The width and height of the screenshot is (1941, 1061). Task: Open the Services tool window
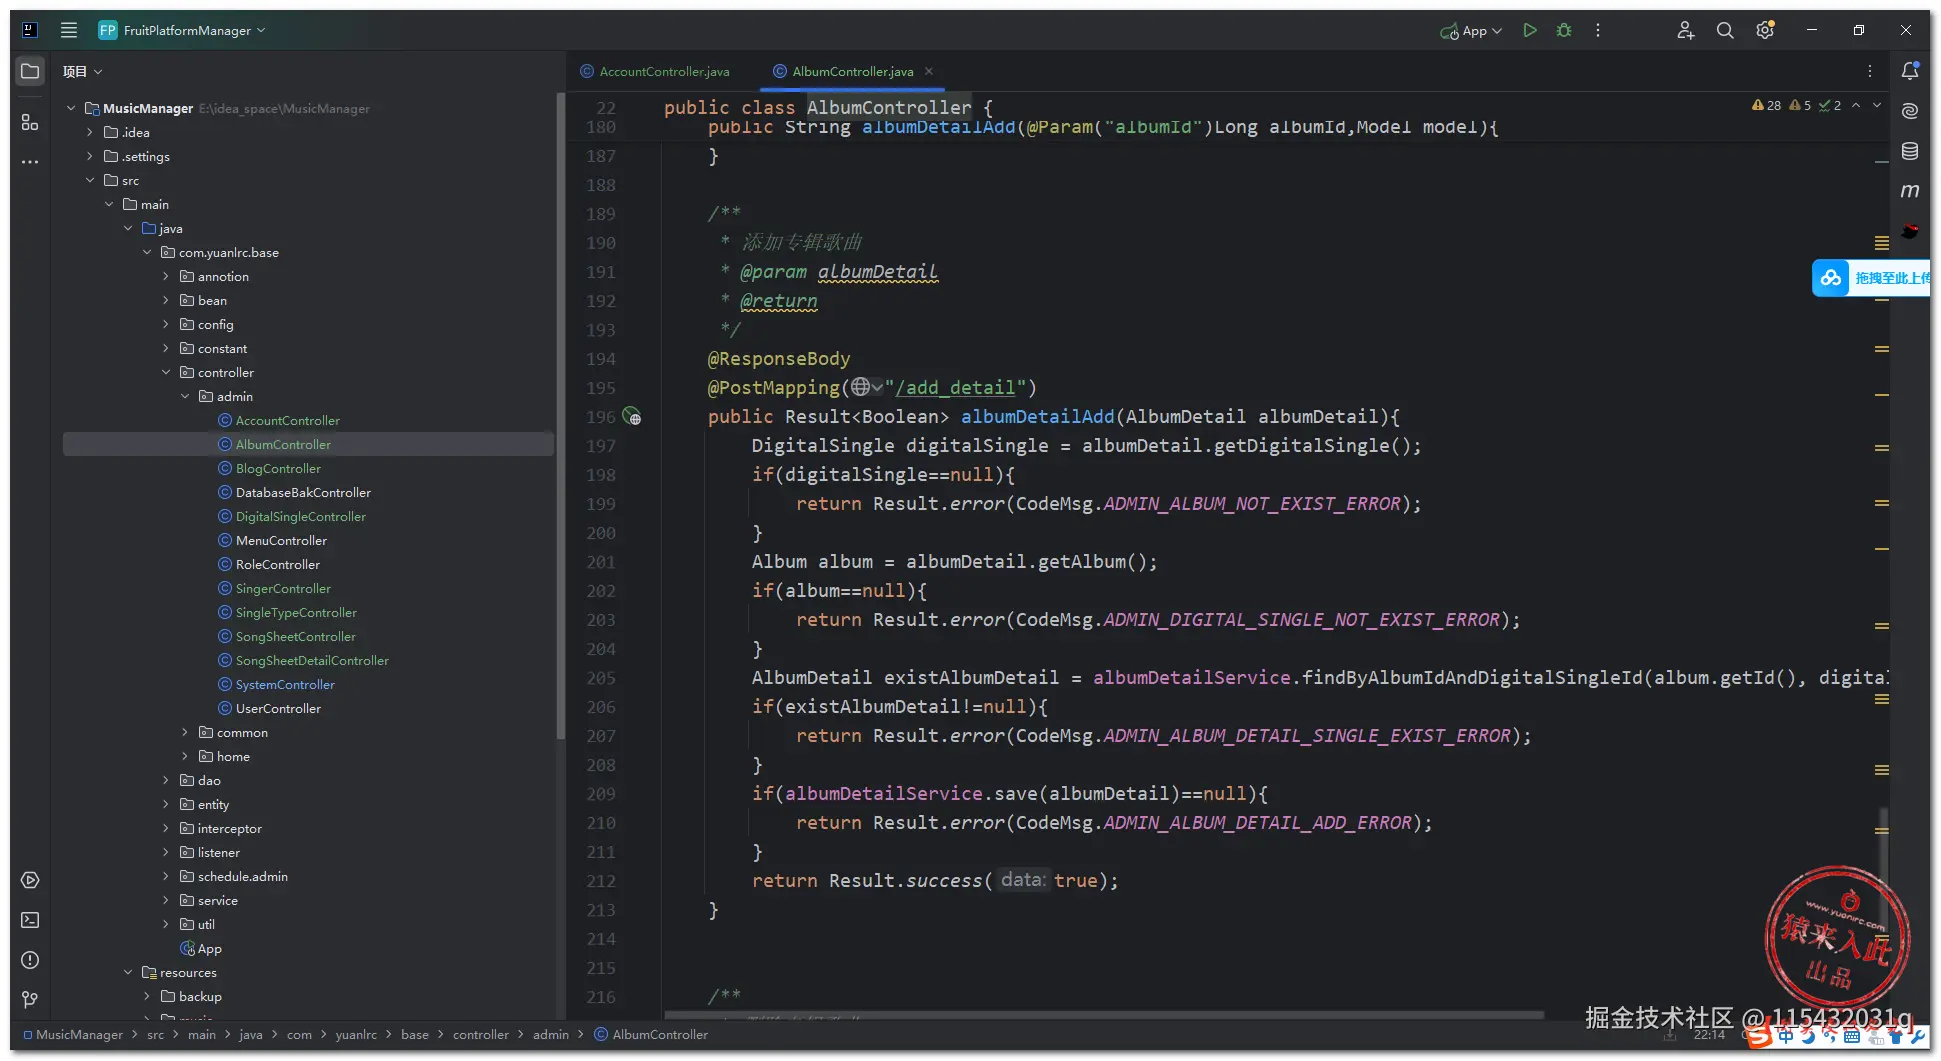click(30, 880)
